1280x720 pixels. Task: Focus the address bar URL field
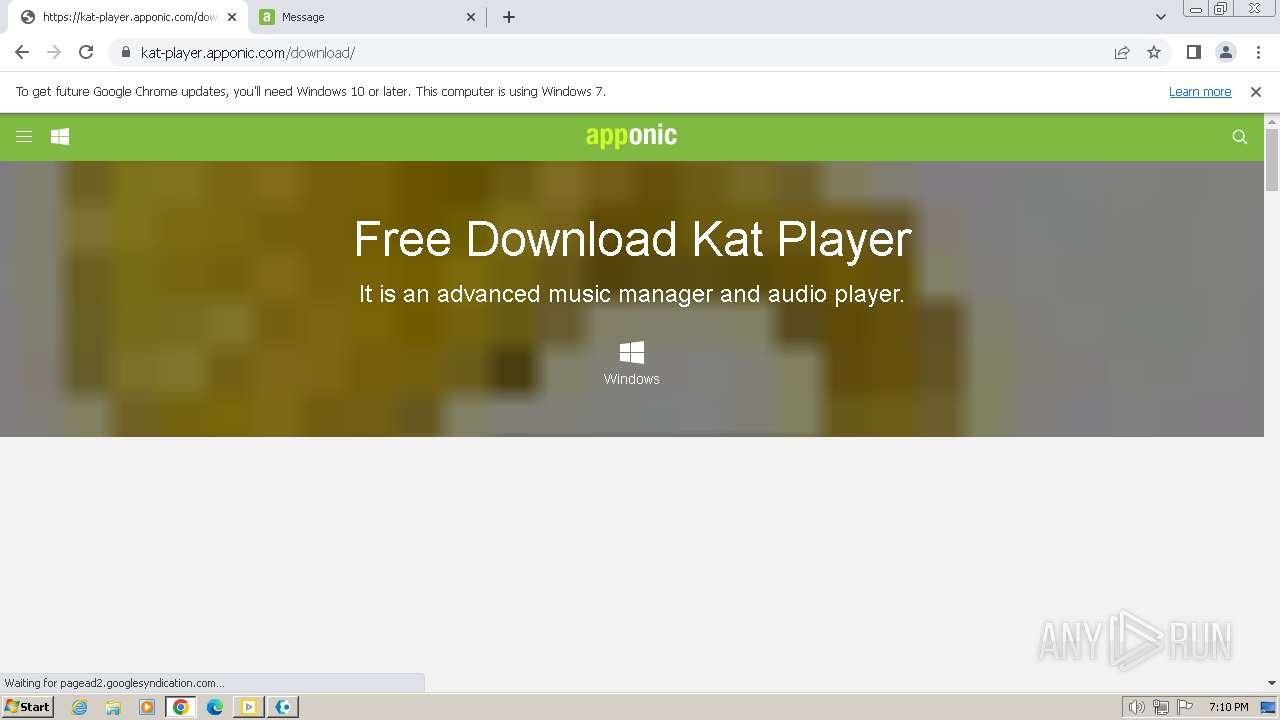620,53
